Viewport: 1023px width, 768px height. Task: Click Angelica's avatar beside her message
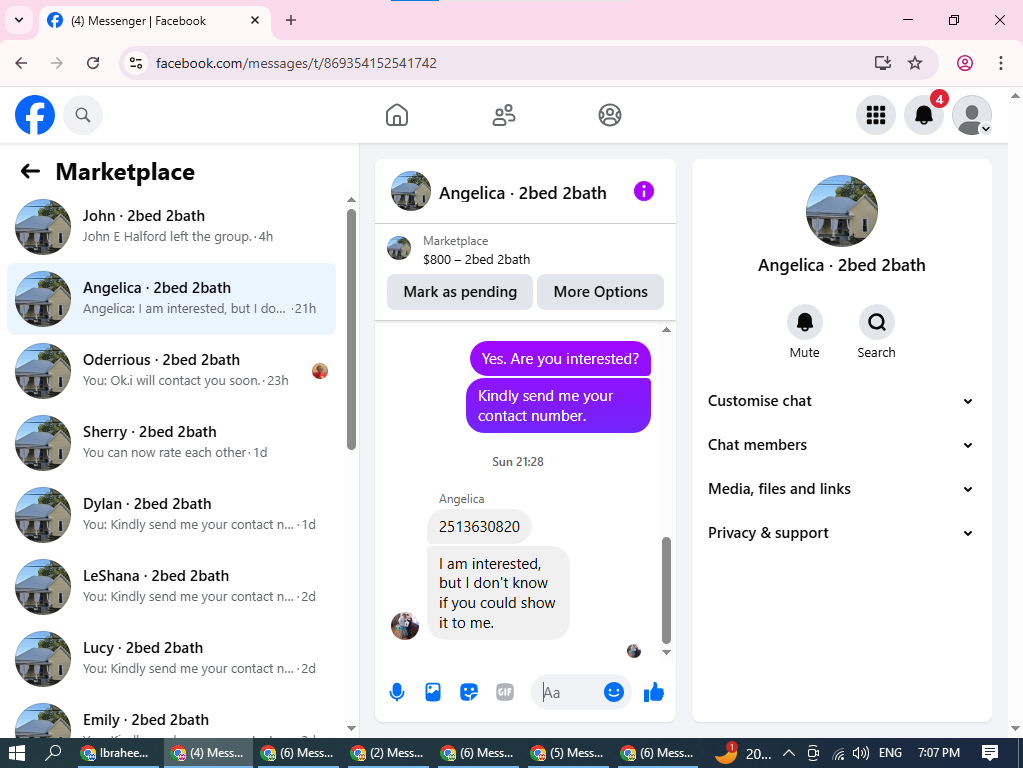(405, 626)
